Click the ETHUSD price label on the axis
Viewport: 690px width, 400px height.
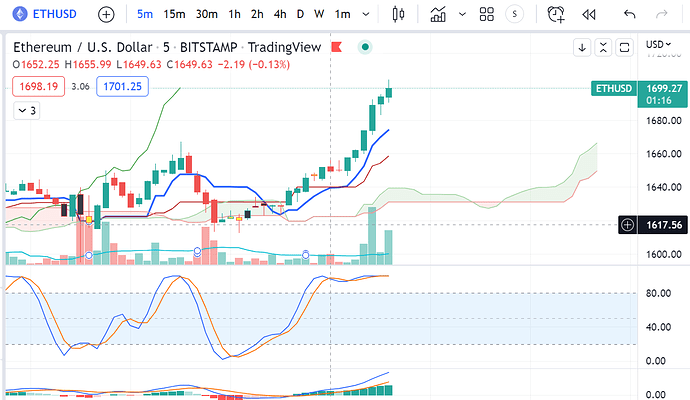click(x=613, y=88)
